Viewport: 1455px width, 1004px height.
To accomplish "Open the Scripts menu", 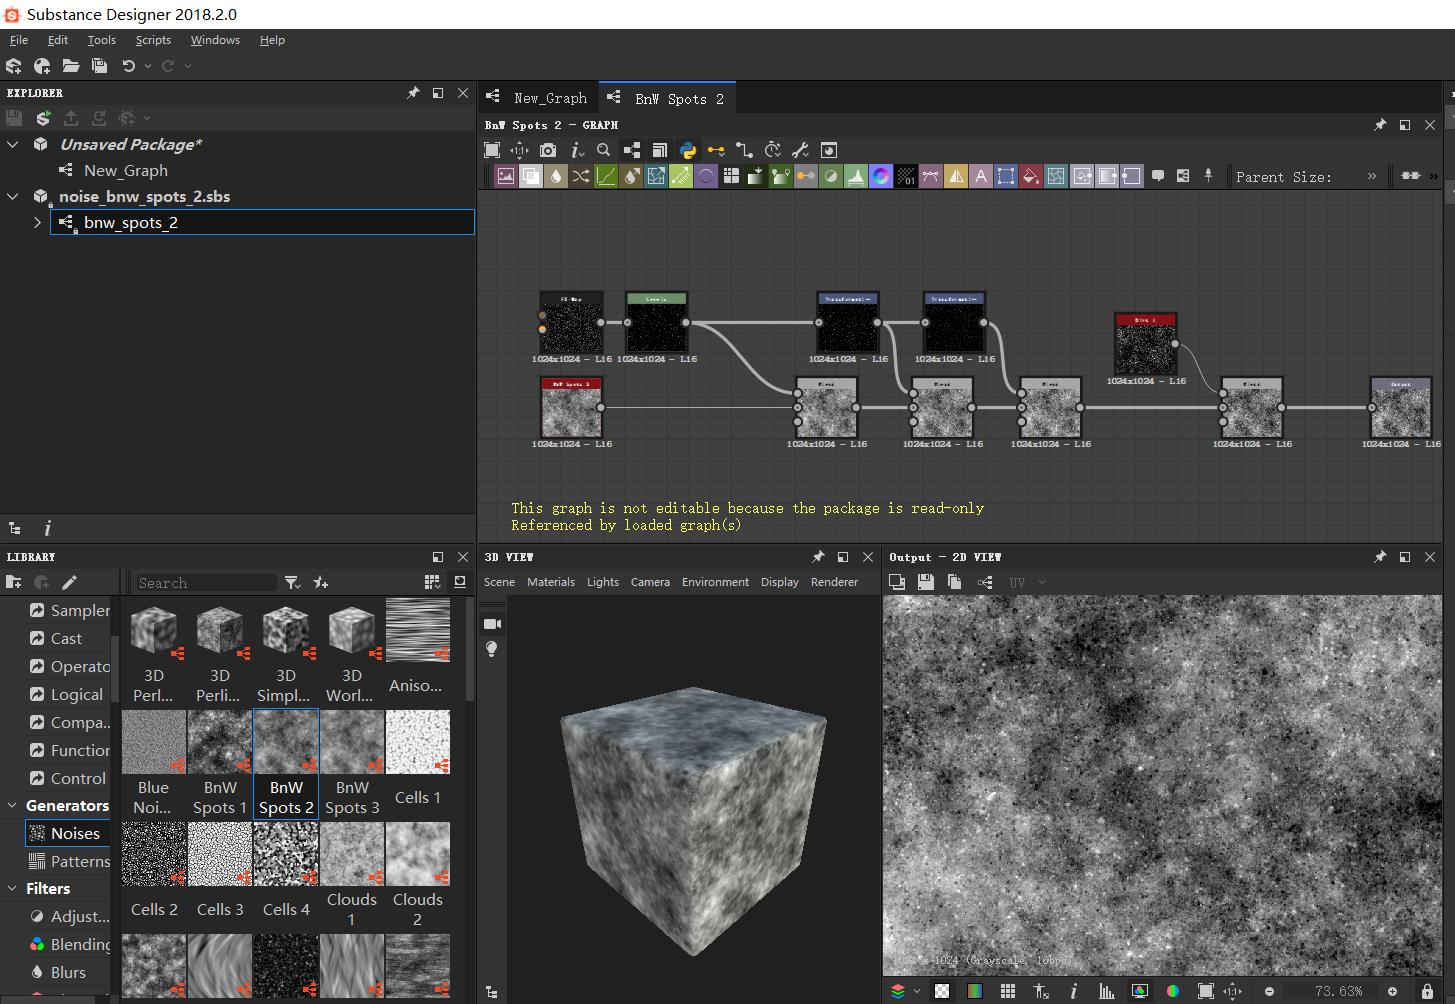I will point(153,40).
